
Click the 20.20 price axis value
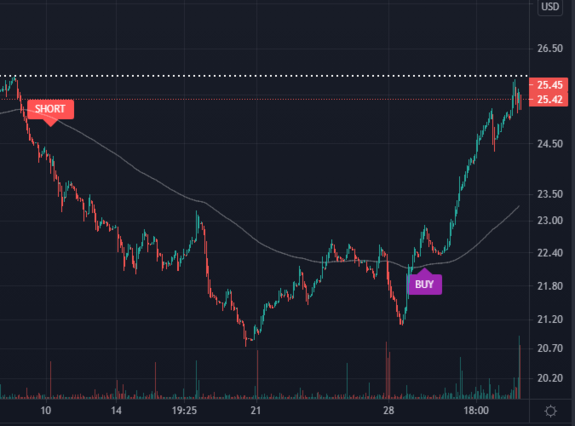pos(550,378)
